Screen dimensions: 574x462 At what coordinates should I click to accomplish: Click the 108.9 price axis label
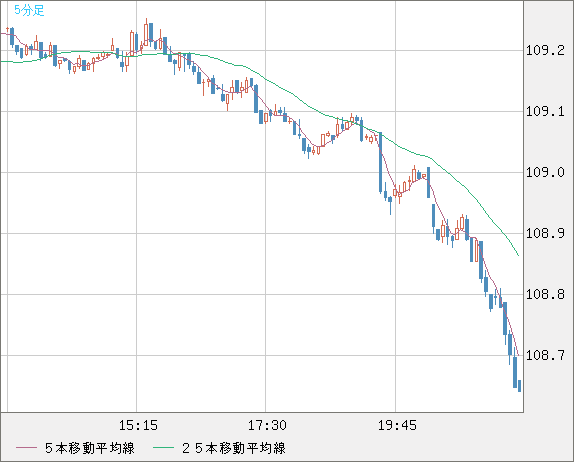pos(545,233)
